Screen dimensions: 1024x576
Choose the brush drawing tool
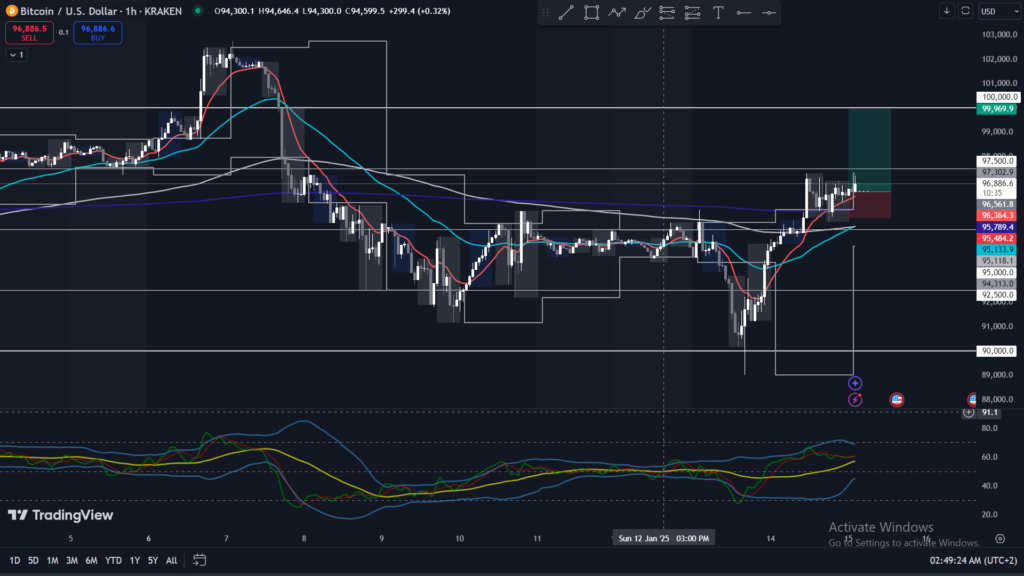pyautogui.click(x=643, y=12)
